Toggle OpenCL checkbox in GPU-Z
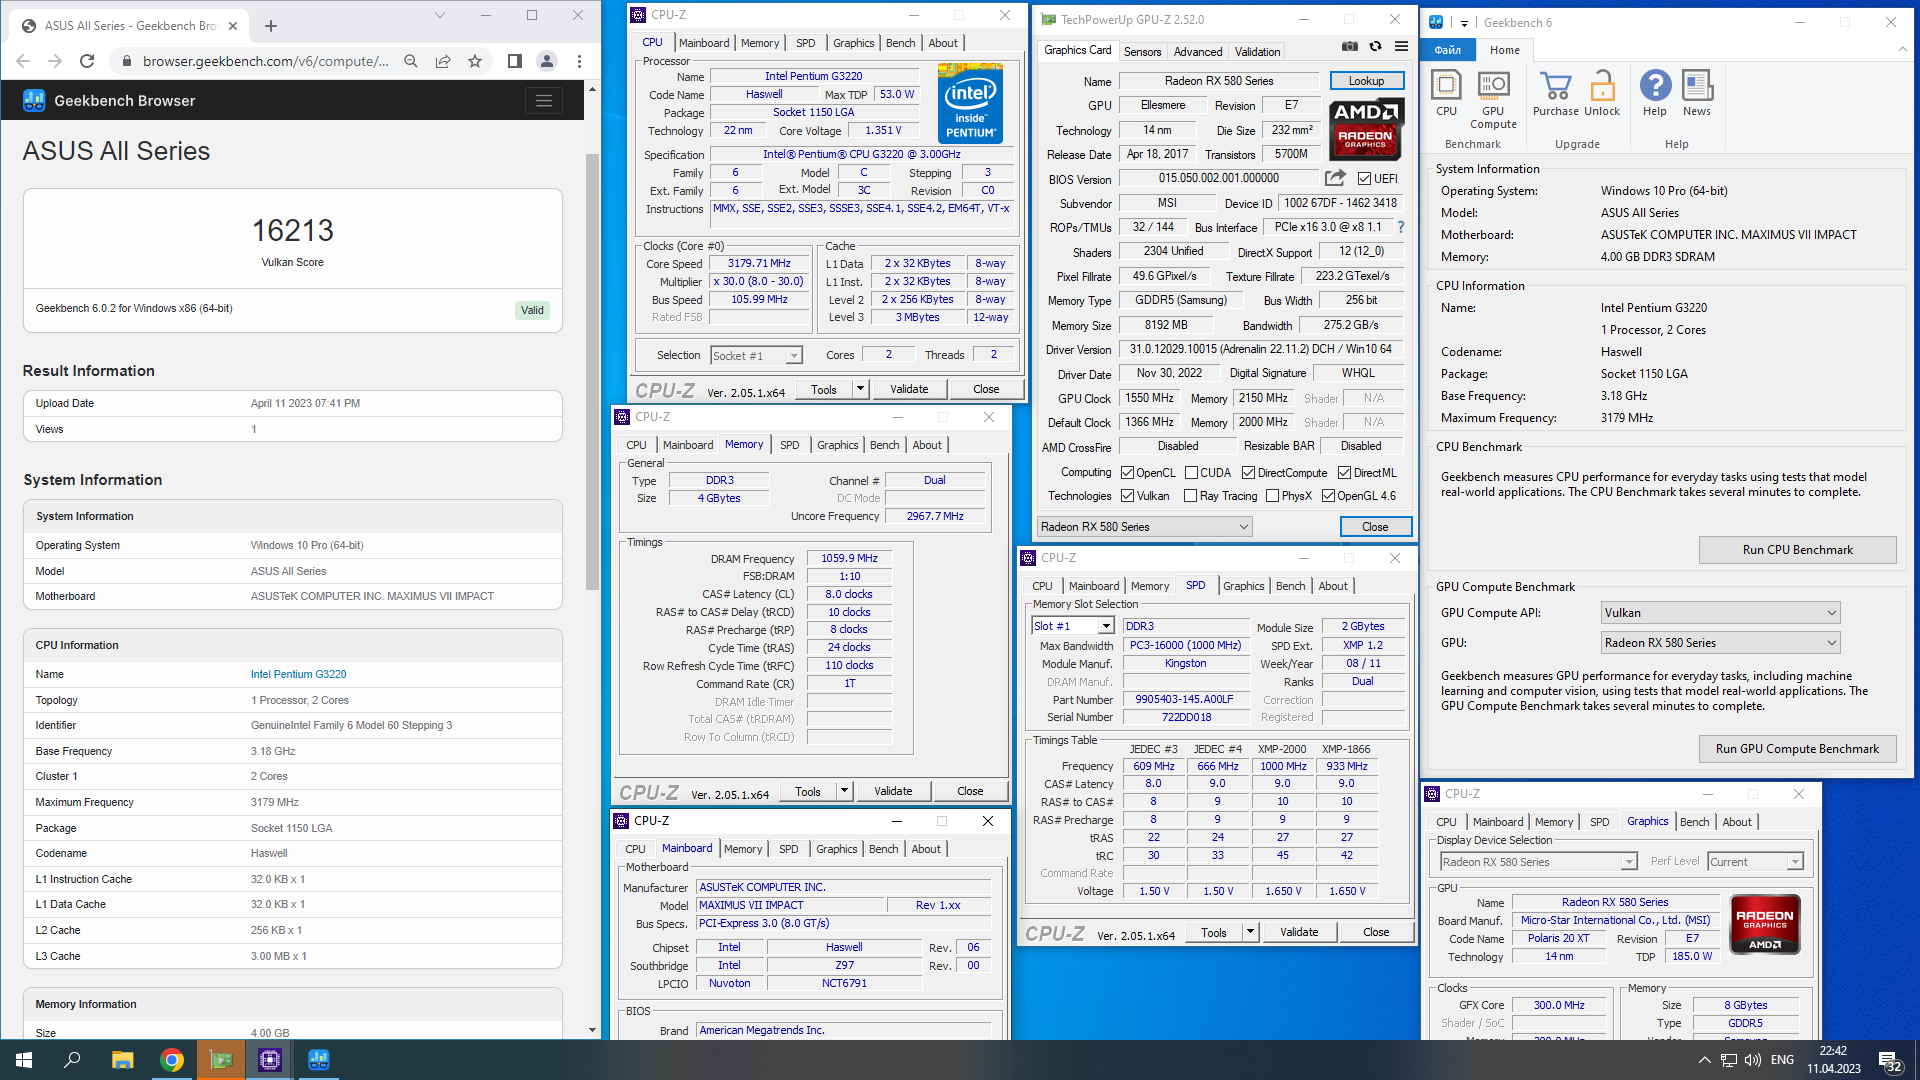The width and height of the screenshot is (1920, 1080). (x=1127, y=473)
